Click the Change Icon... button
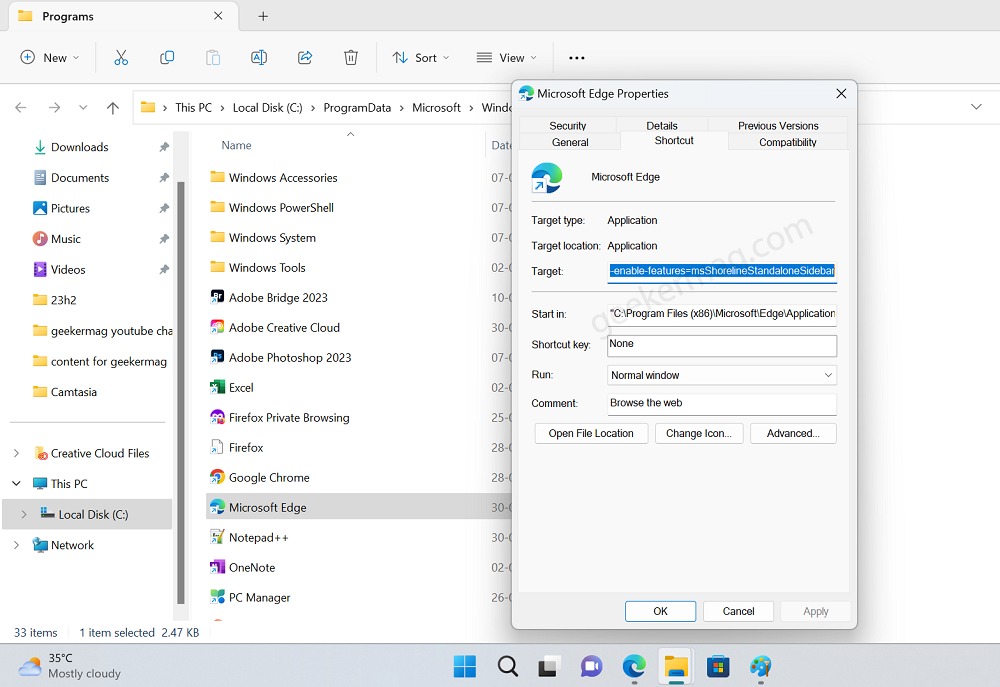Viewport: 1000px width, 687px height. (x=699, y=433)
